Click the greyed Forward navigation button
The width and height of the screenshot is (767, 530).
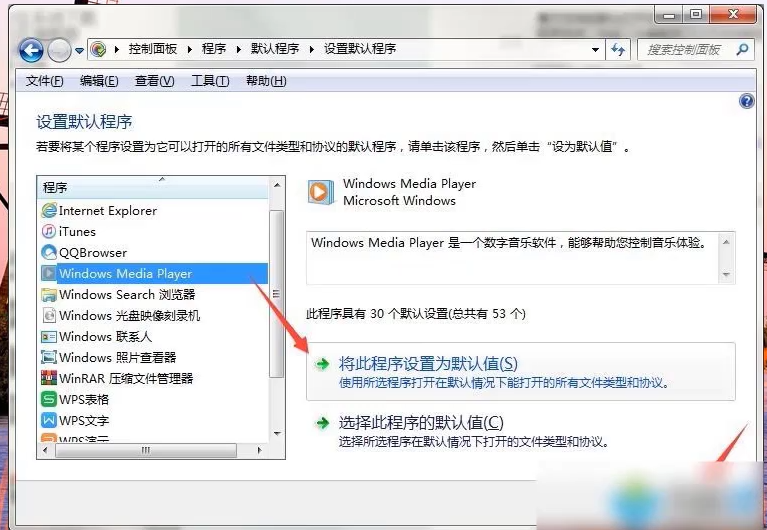pos(59,50)
